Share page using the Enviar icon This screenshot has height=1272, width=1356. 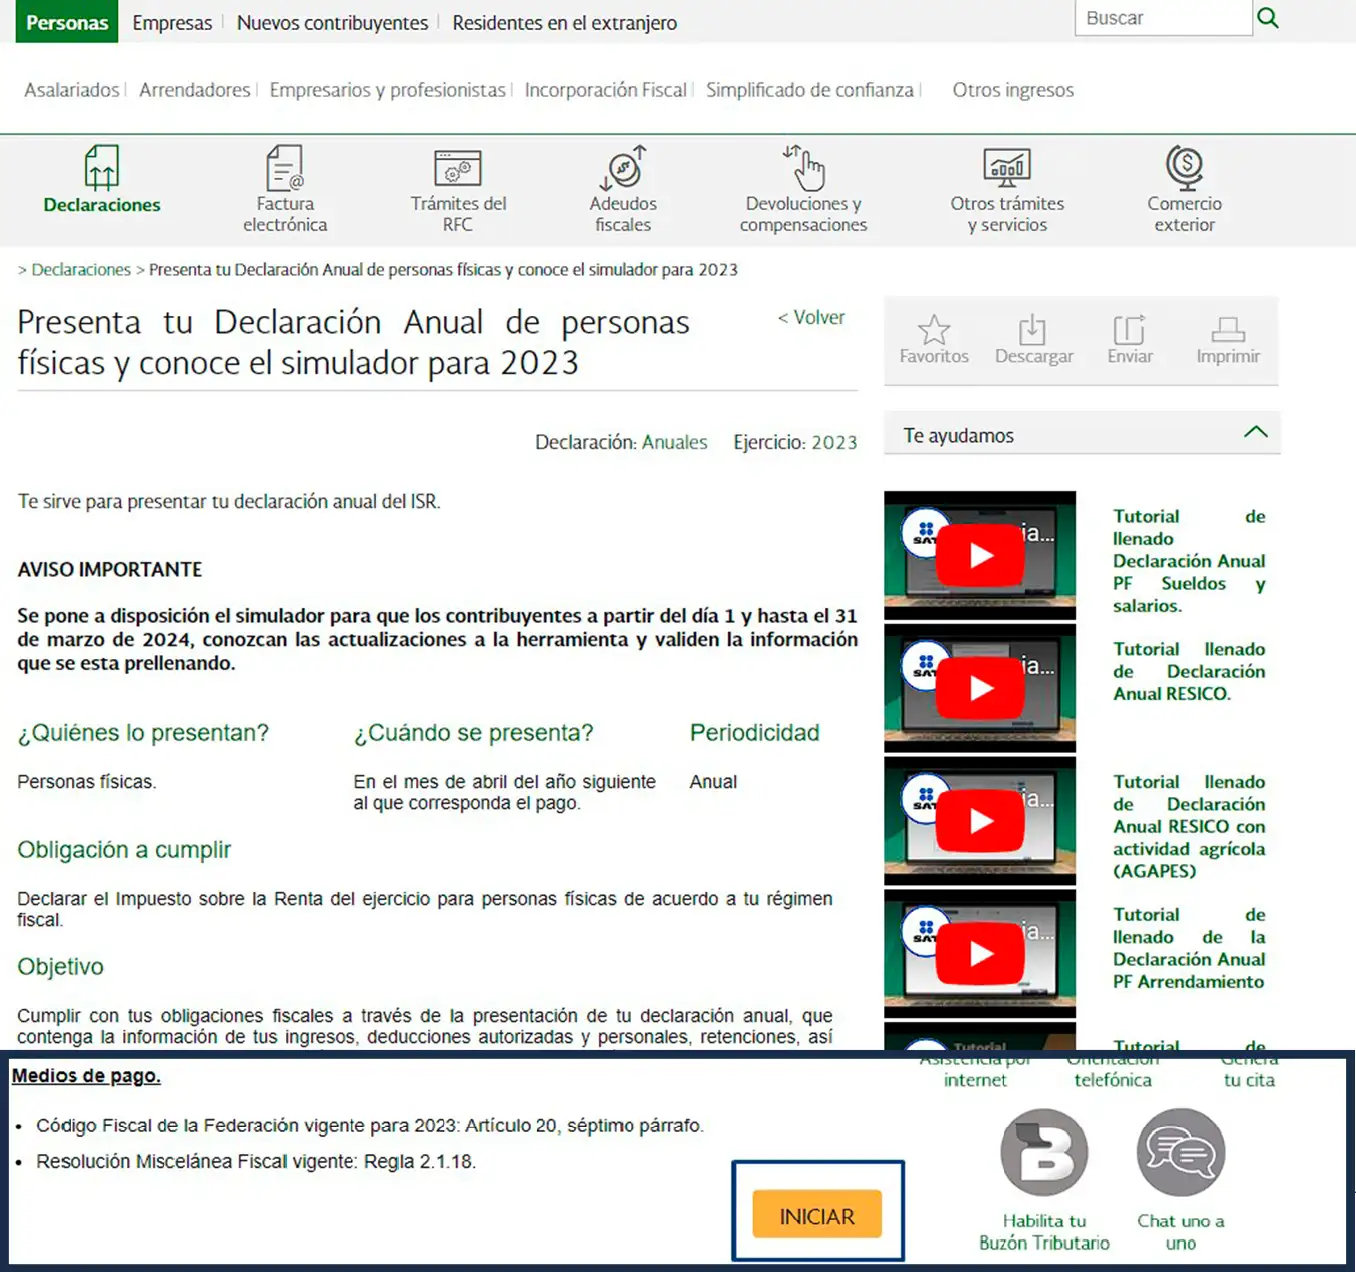click(1130, 338)
